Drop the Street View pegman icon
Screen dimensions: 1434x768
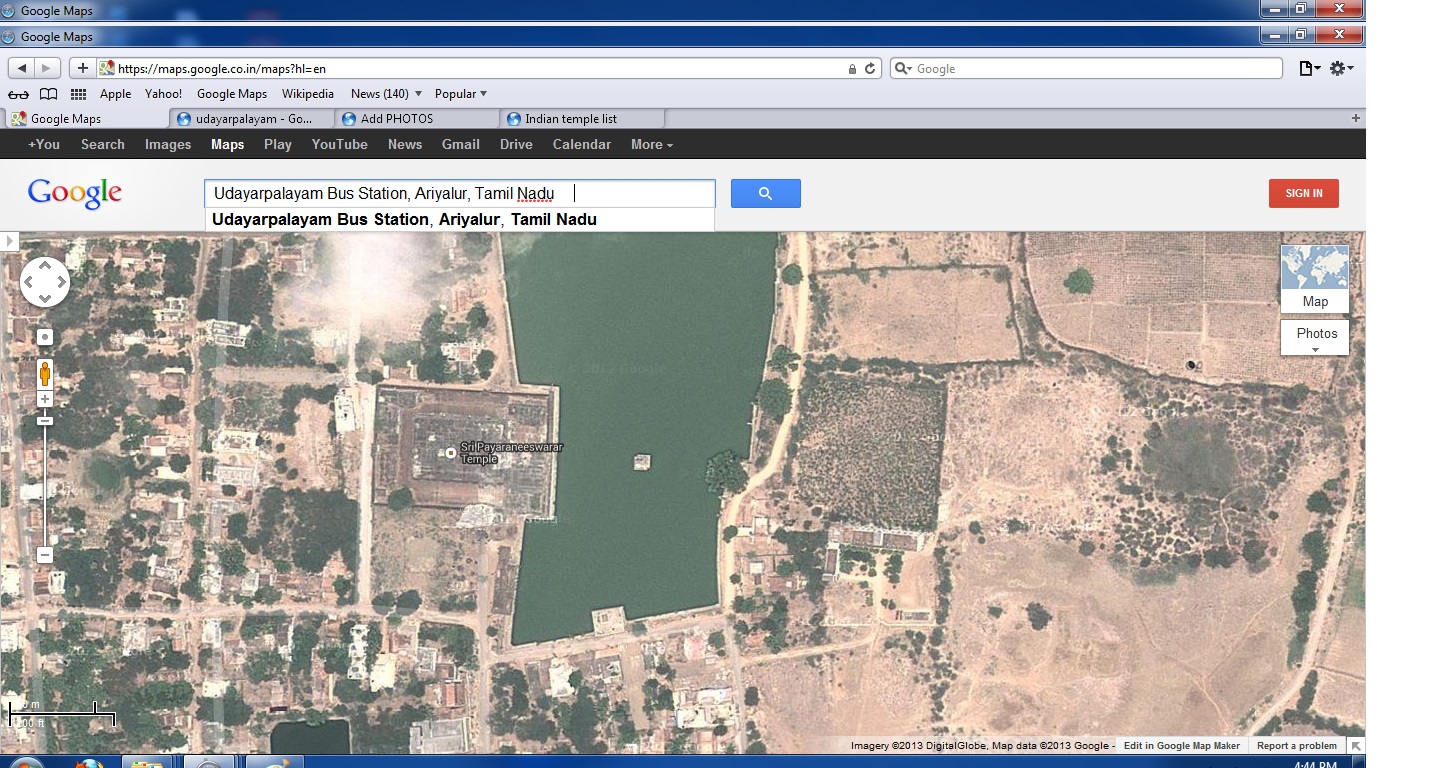point(45,373)
